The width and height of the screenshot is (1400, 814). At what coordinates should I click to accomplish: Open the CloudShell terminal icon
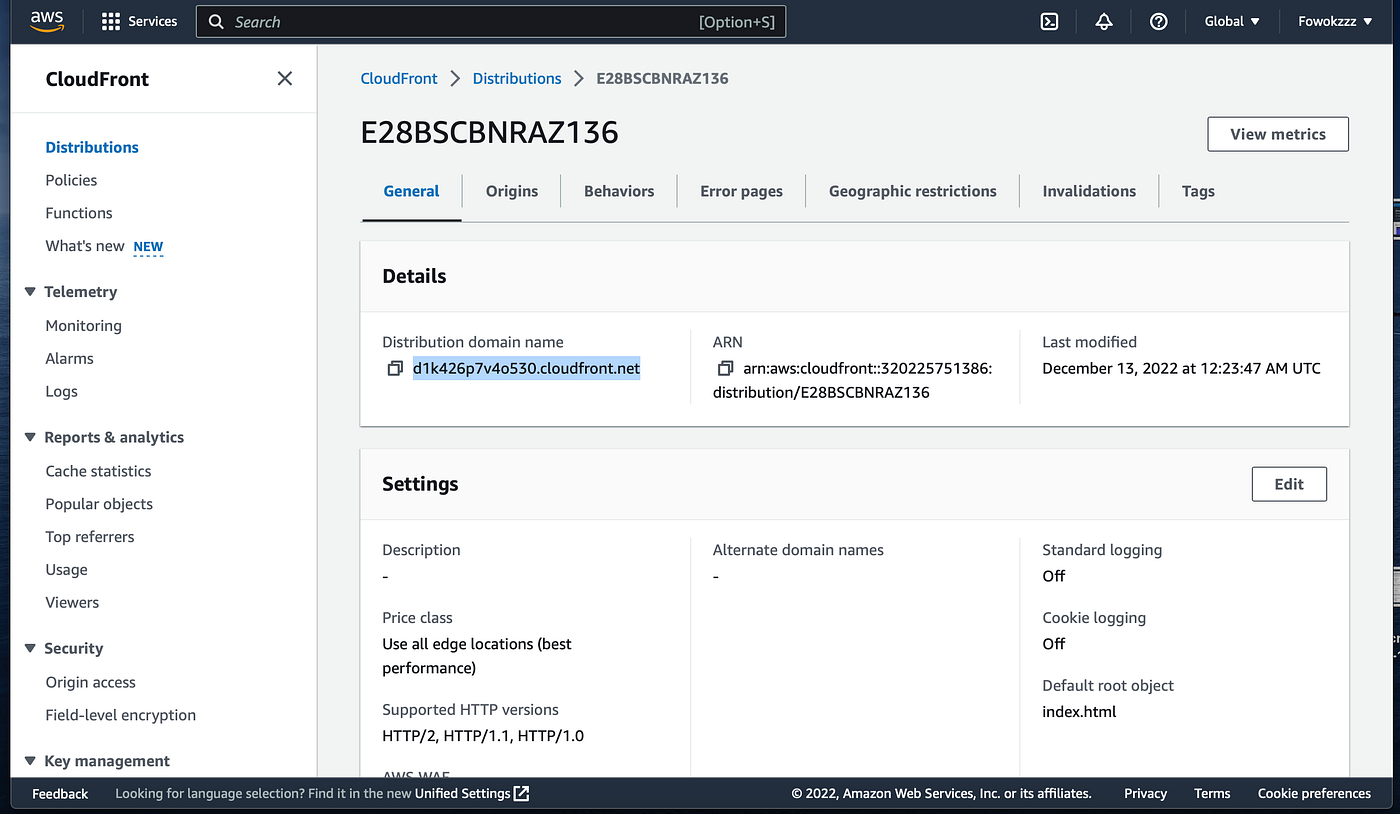point(1049,21)
